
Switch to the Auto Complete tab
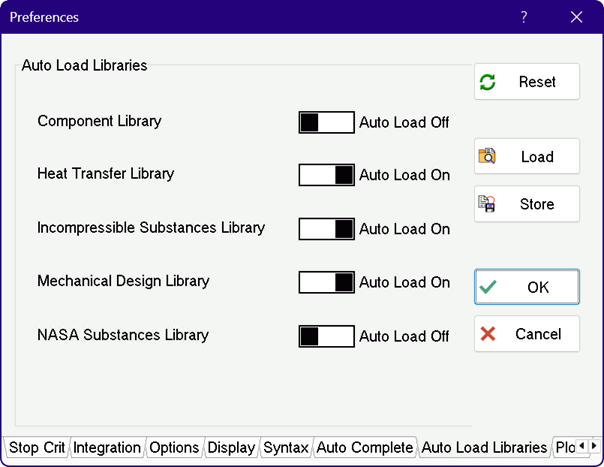pos(364,447)
